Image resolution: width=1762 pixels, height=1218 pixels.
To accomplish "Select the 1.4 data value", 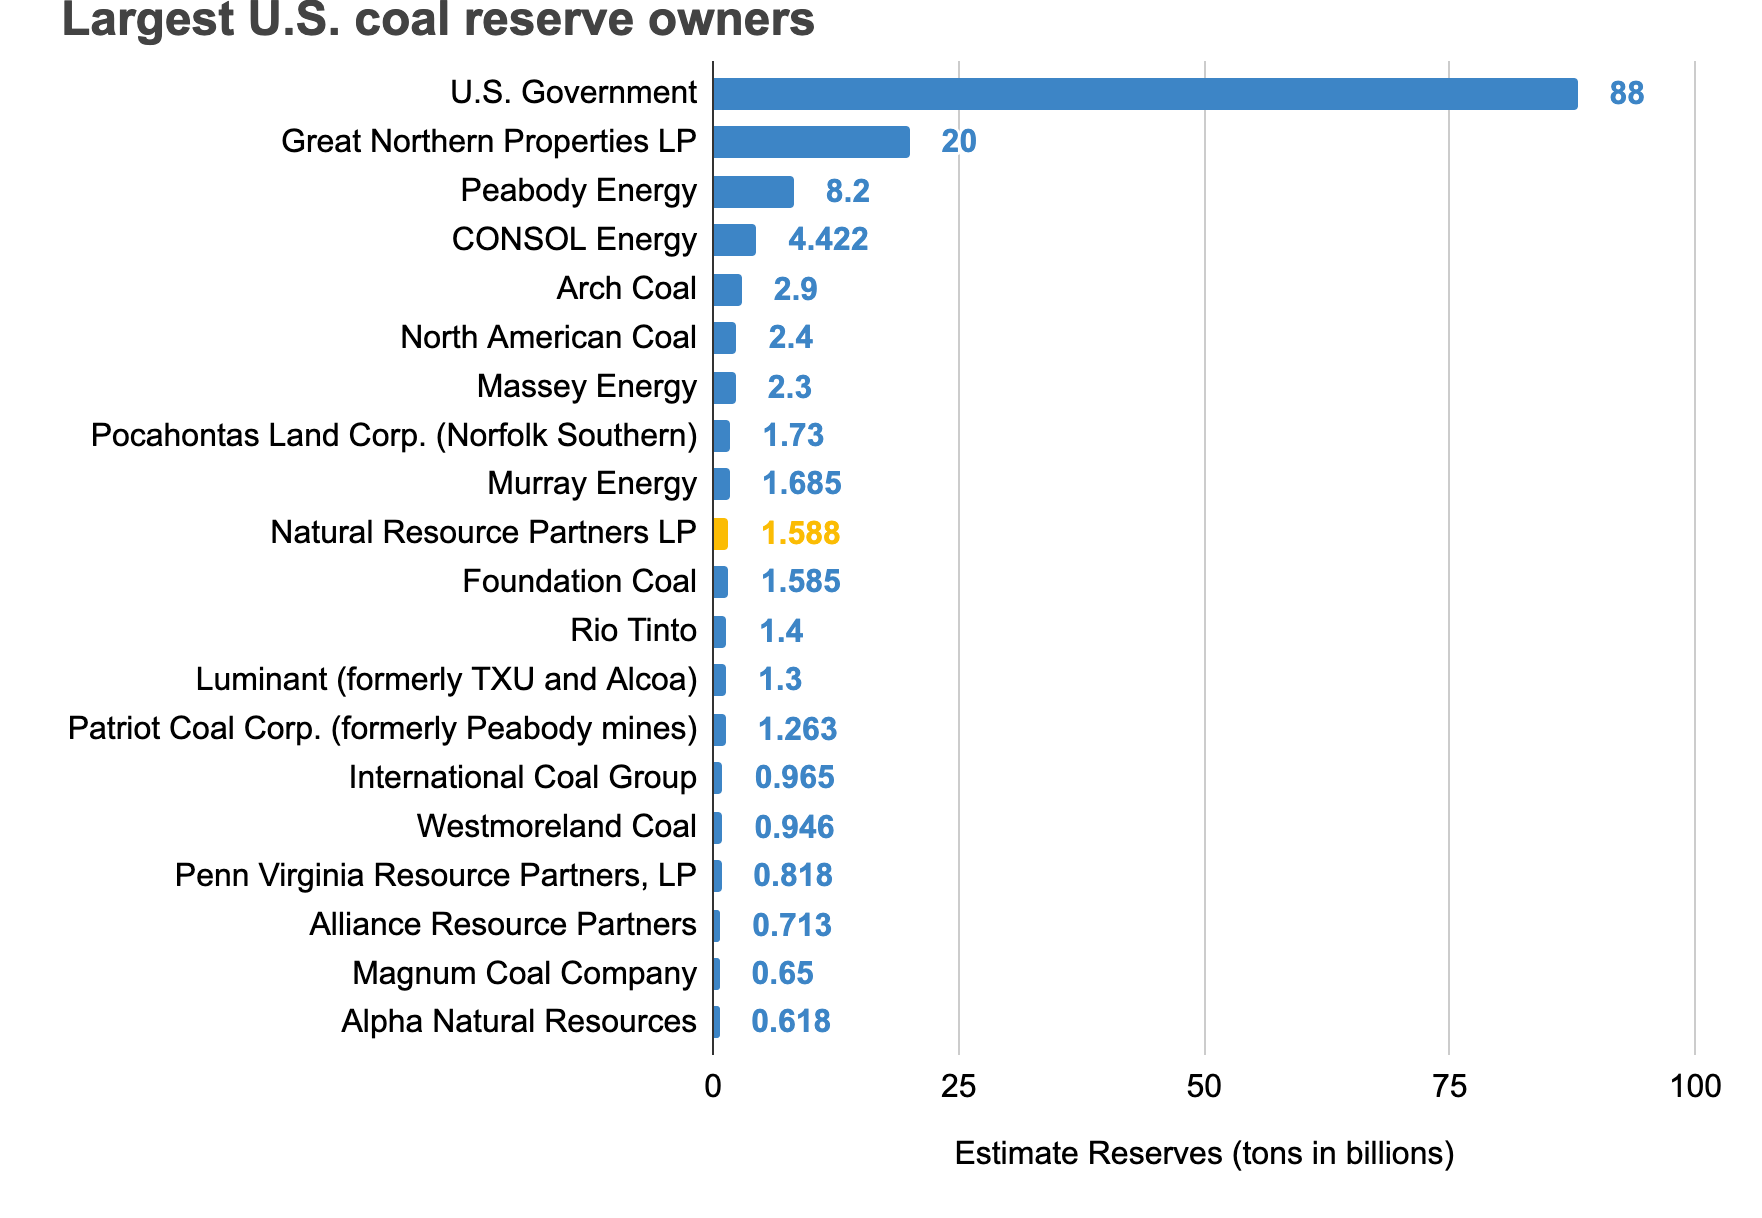I will 782,632.
